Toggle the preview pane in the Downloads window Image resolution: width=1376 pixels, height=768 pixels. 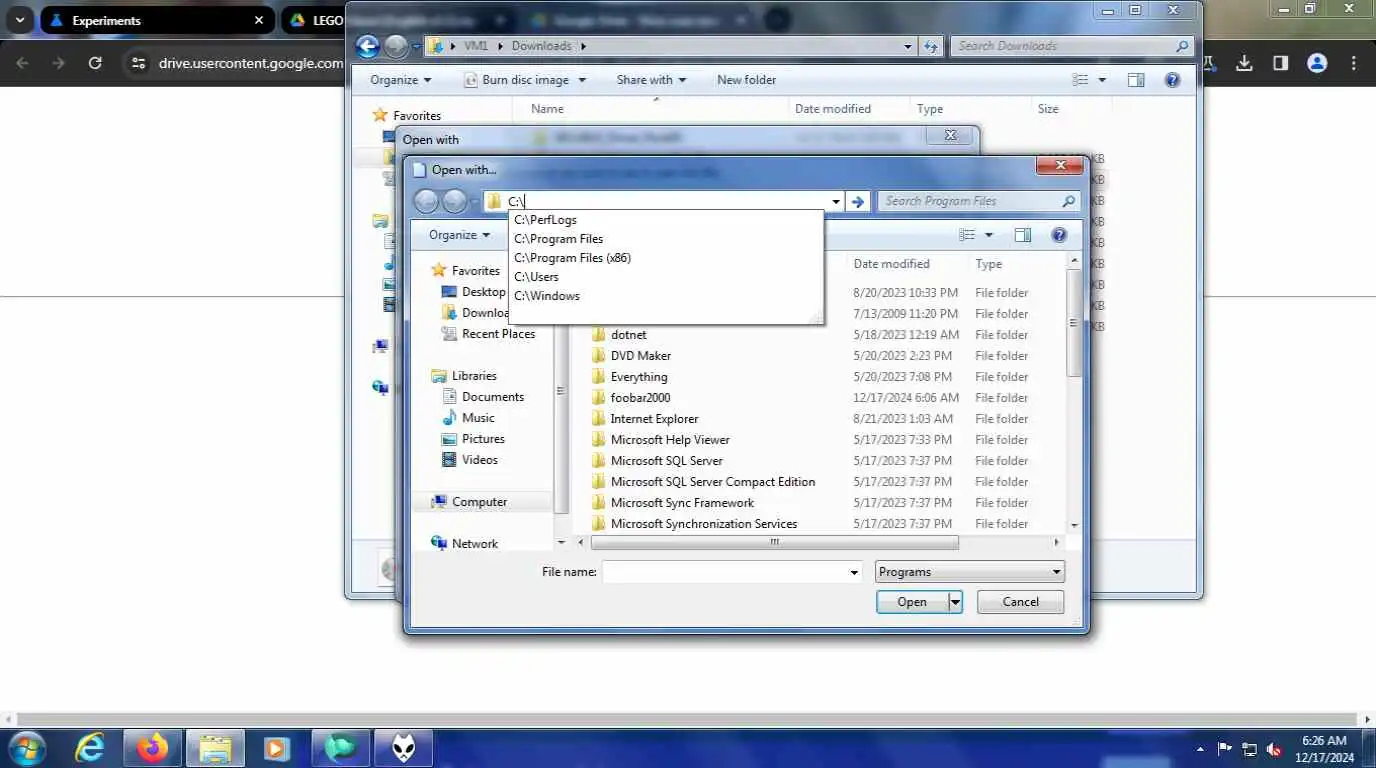point(1136,80)
